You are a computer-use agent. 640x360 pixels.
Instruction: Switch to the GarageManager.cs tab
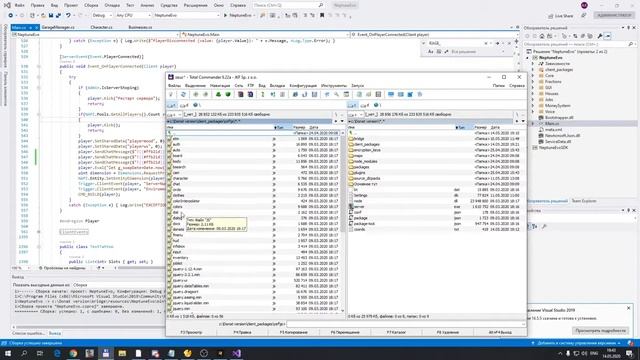point(58,27)
